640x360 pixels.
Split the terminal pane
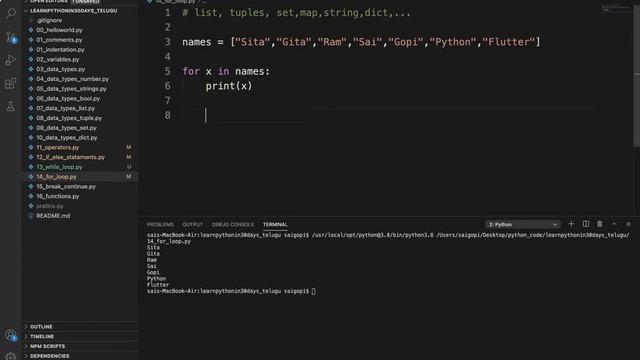coord(586,224)
